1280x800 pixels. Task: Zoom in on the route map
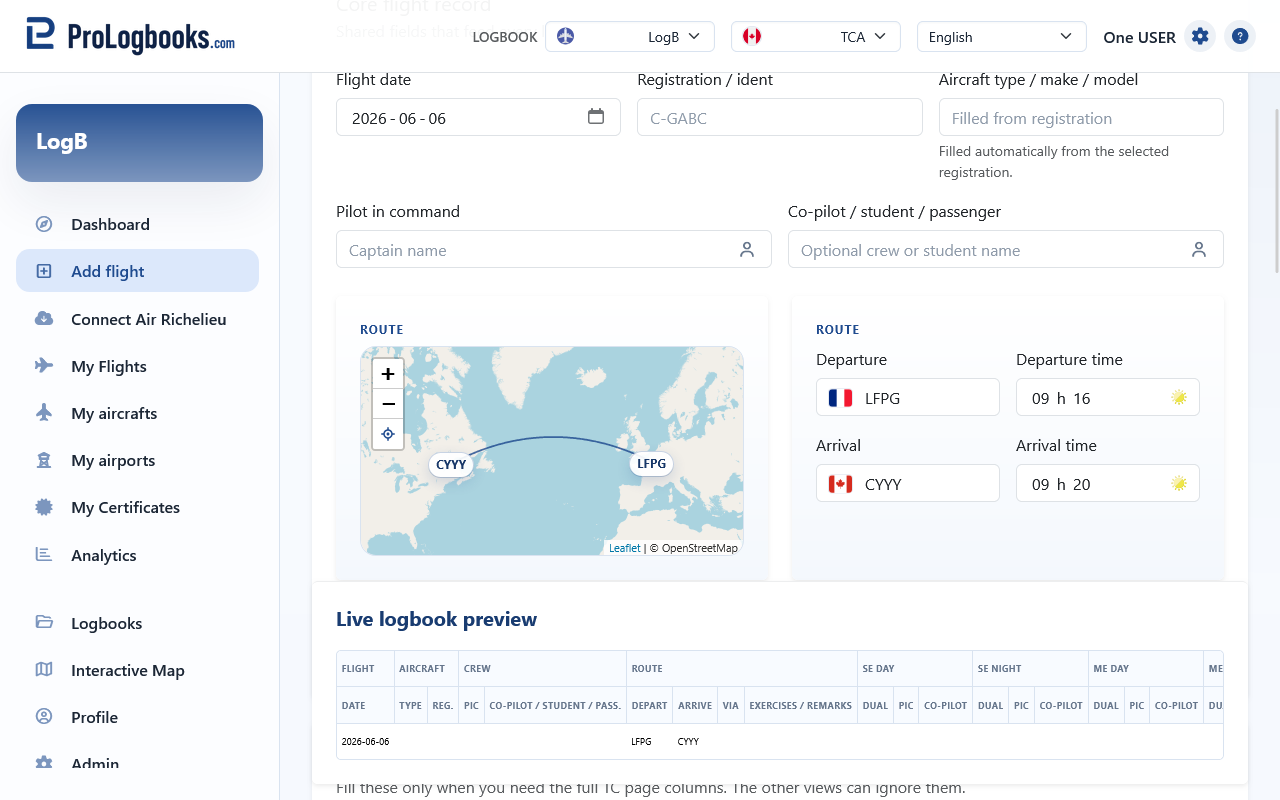[x=388, y=374]
